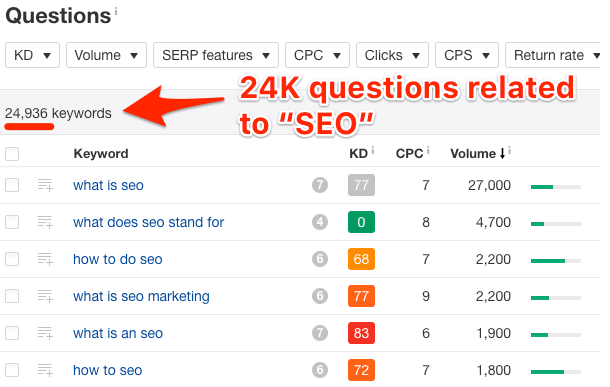Viewport: 610px width, 387px height.
Task: Select checkbox for 'what is an seo'
Action: tap(12, 333)
